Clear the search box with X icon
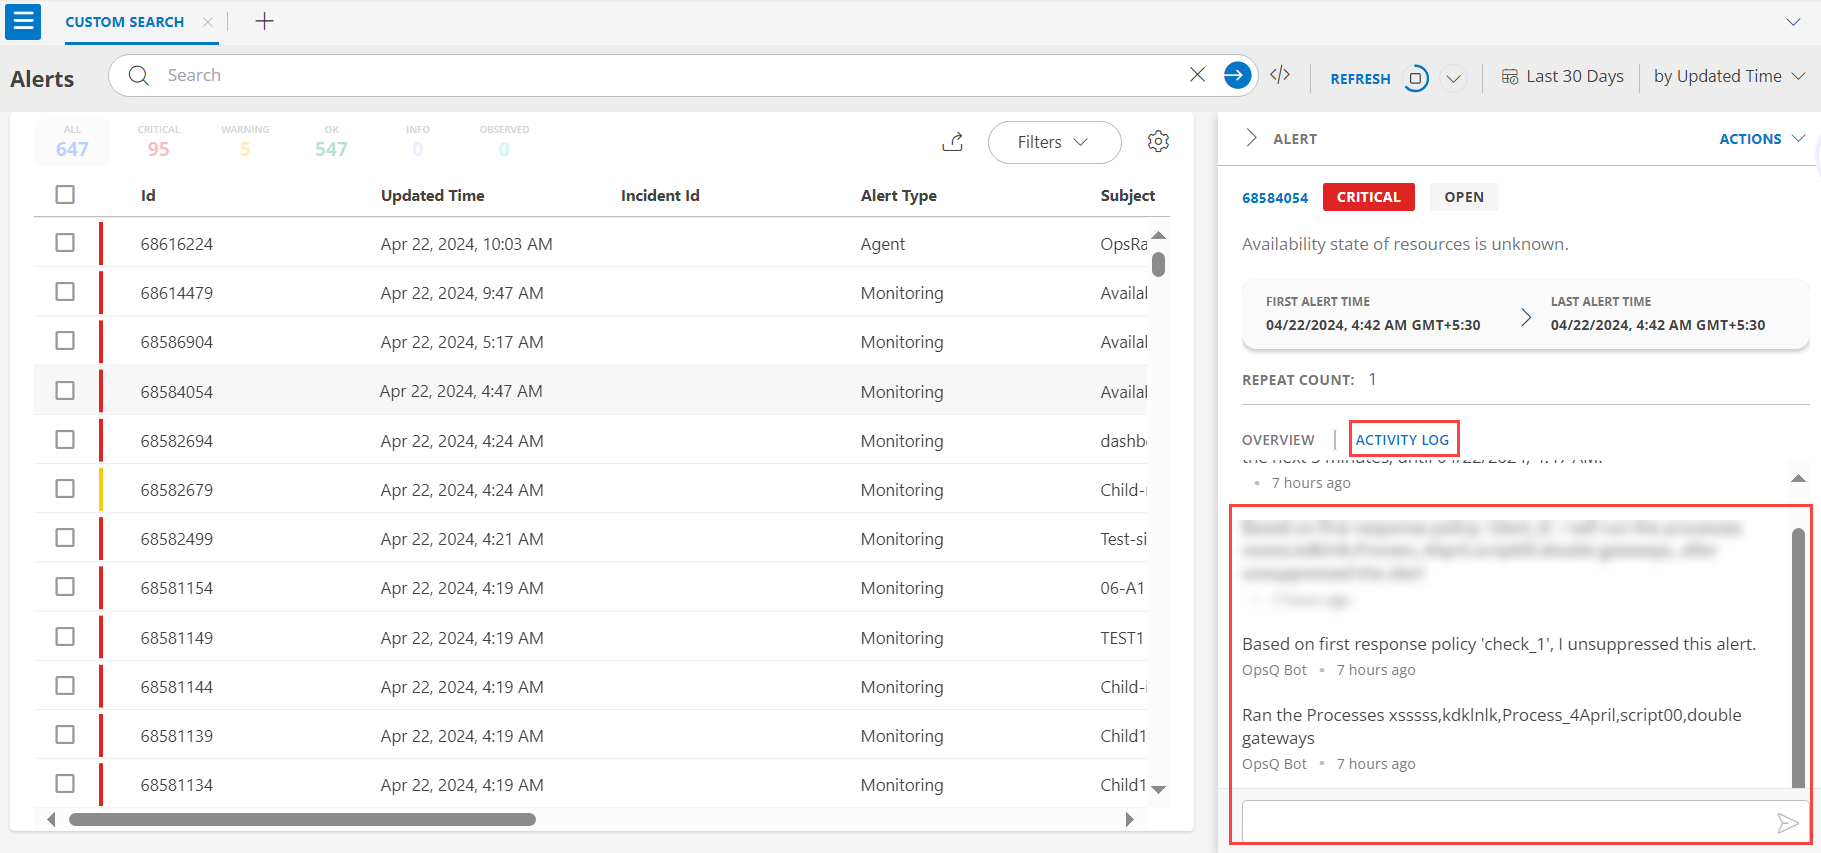Screen dimensions: 1821x853 coord(1197,75)
